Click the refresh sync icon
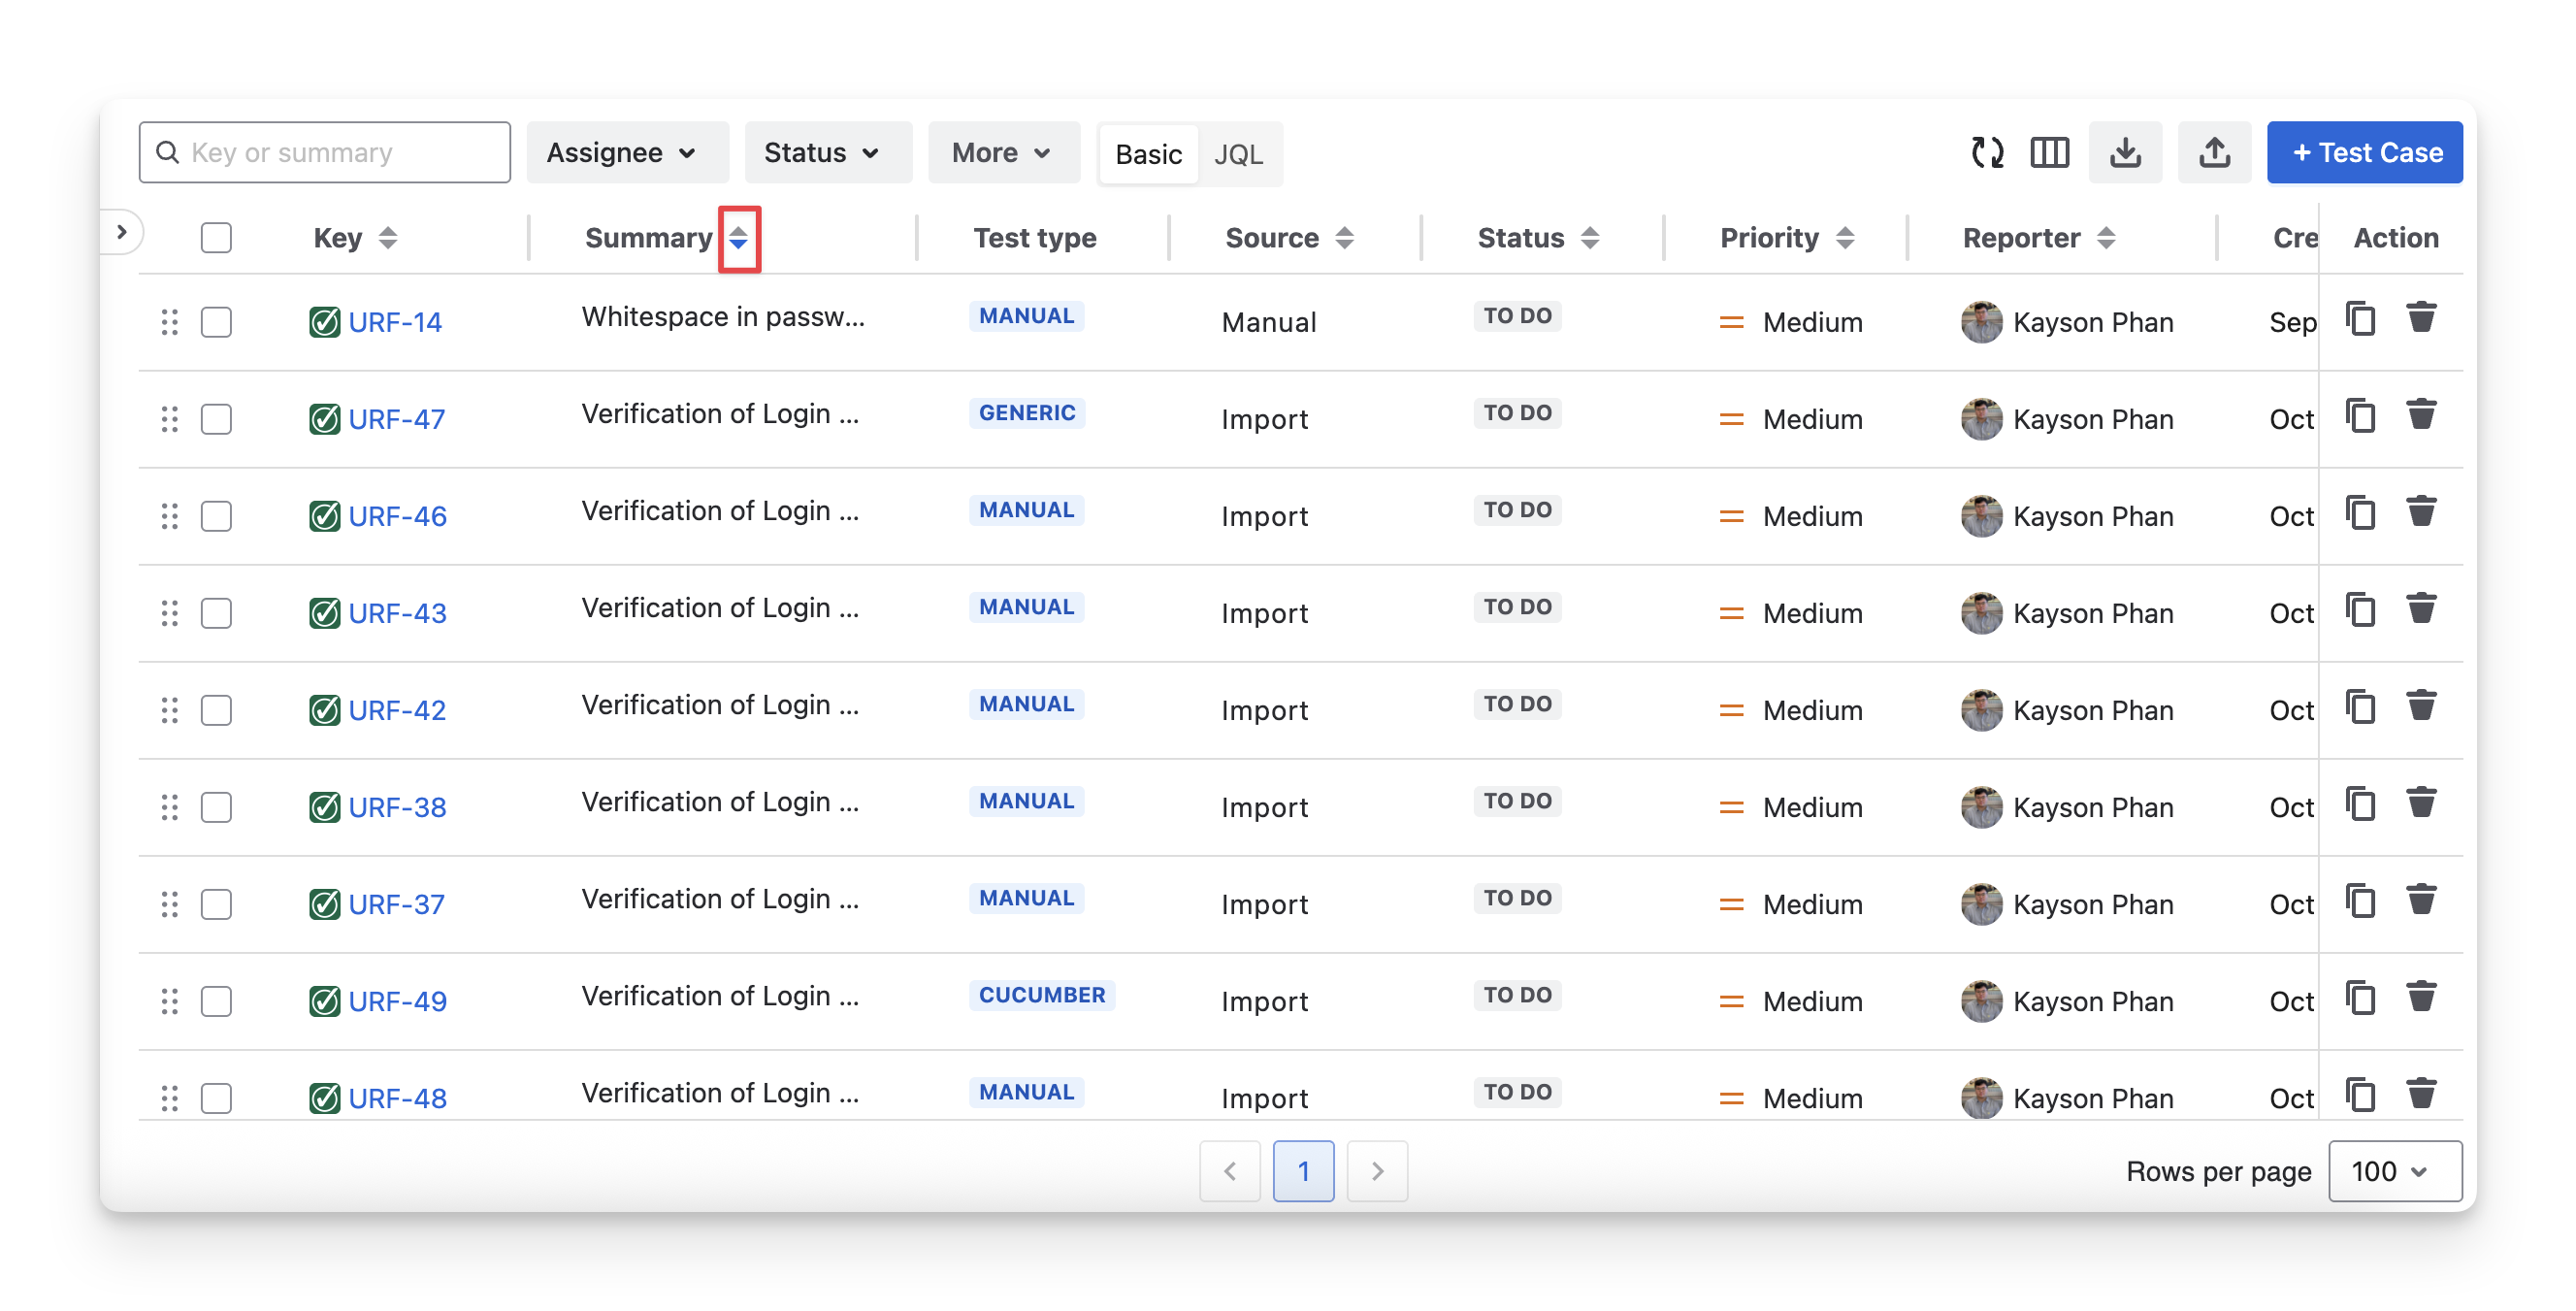Screen dimensions: 2576x1311 click(x=1987, y=153)
